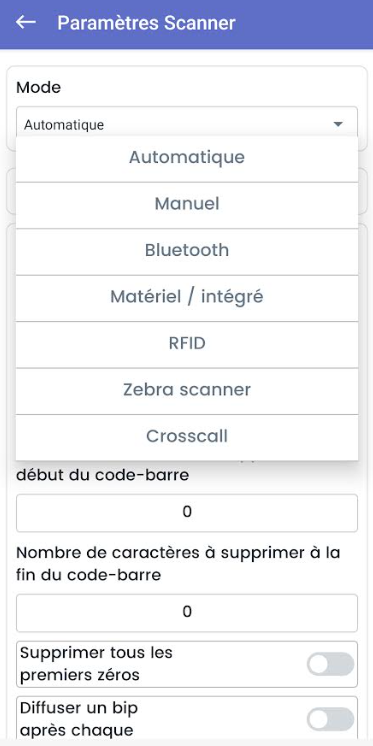Click Supprimer tous les premiers zéros label
Viewport: 373px width, 746px height.
96,664
